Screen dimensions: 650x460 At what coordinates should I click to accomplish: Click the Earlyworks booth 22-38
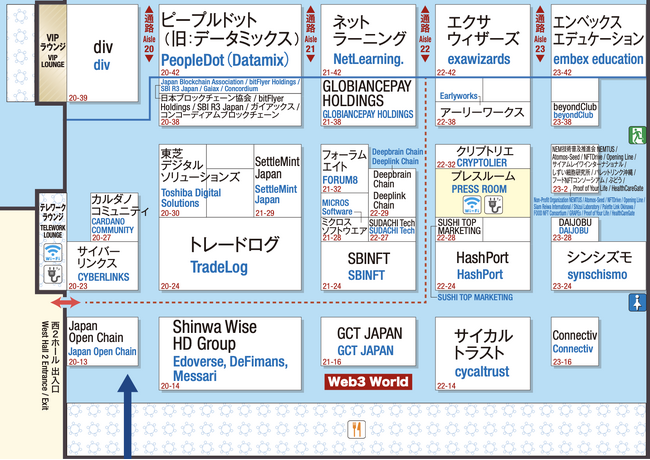[x=483, y=114]
